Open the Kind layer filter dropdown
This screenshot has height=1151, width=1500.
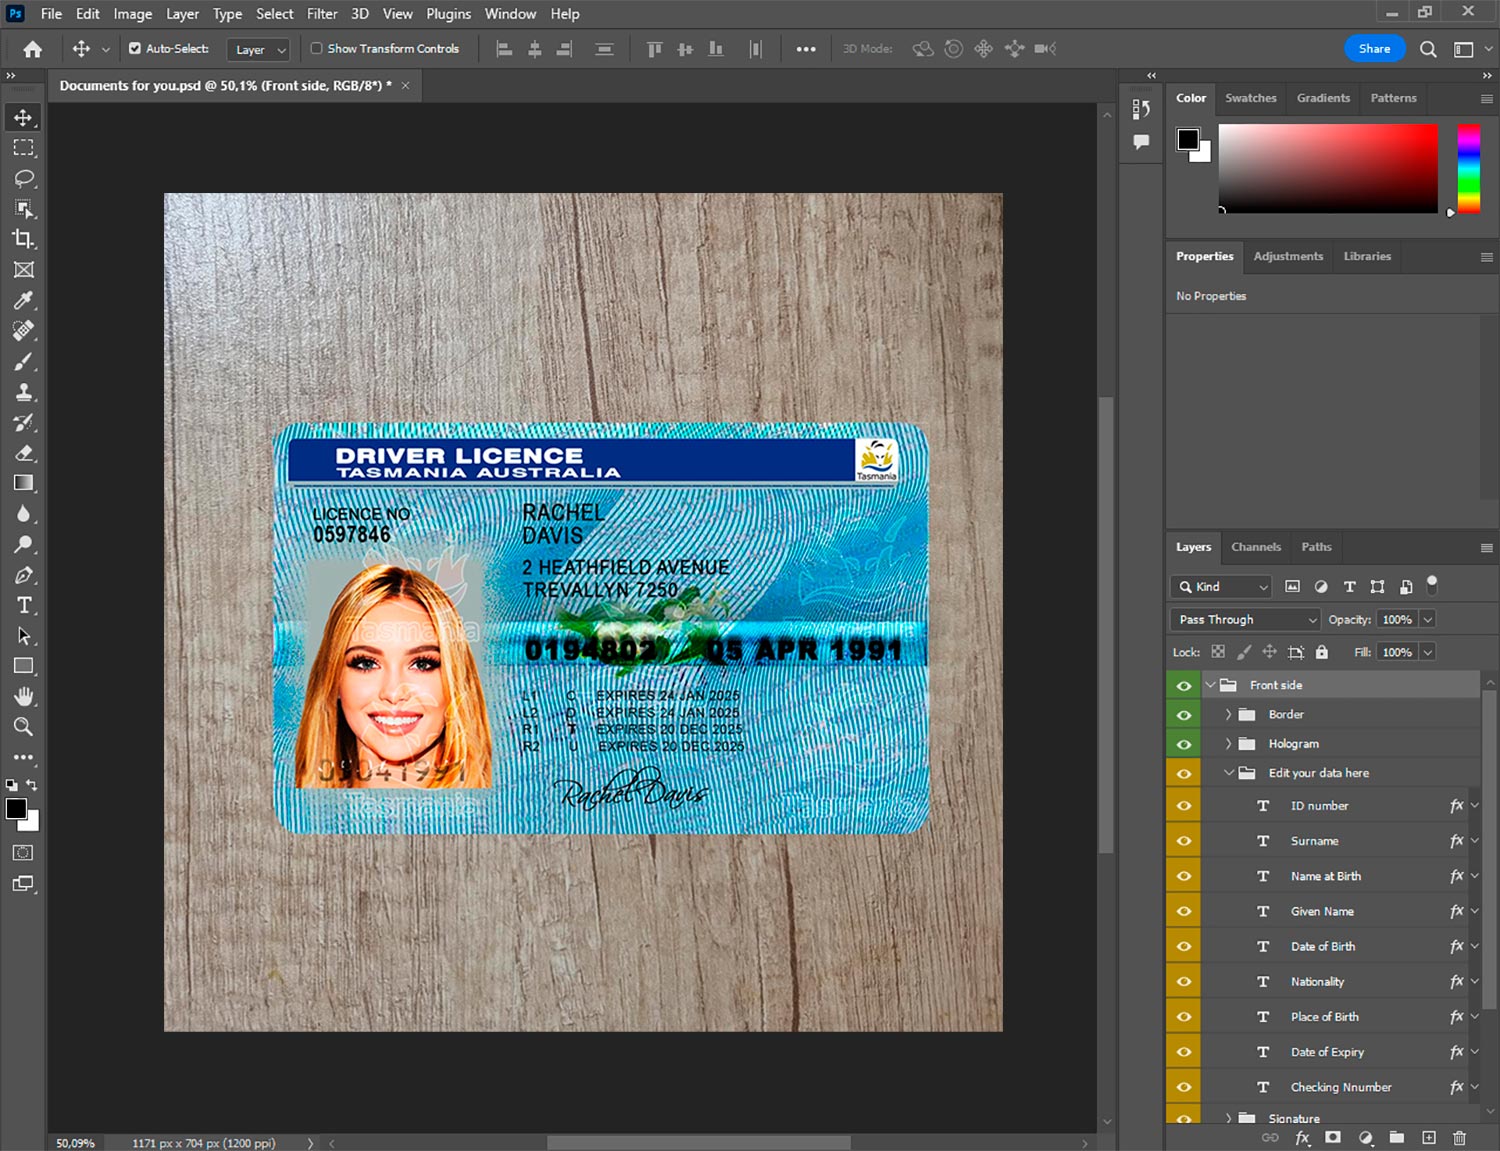[x=1221, y=587]
